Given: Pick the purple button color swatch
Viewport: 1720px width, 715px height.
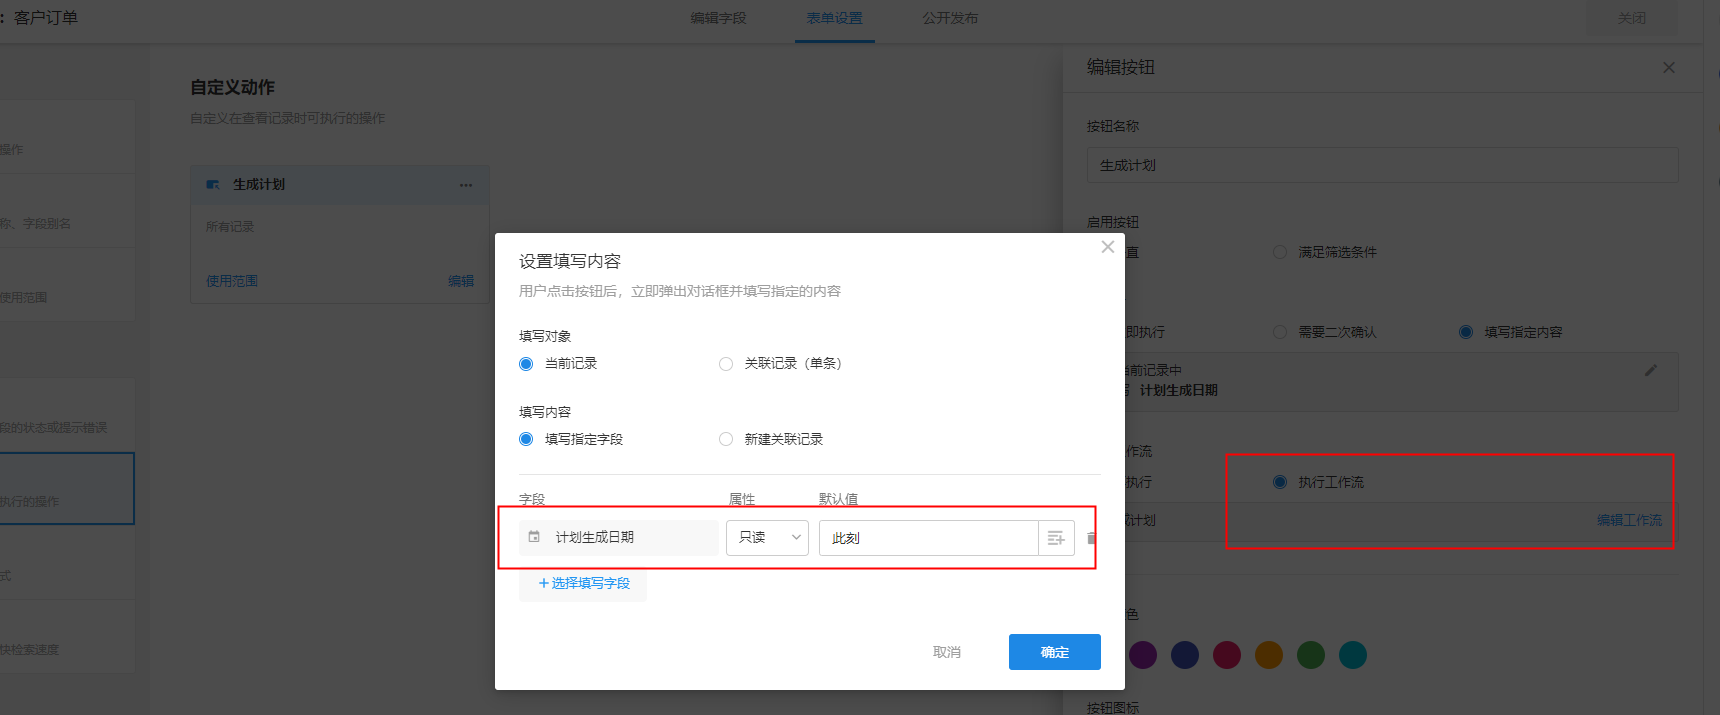Looking at the screenshot, I should [x=1143, y=655].
